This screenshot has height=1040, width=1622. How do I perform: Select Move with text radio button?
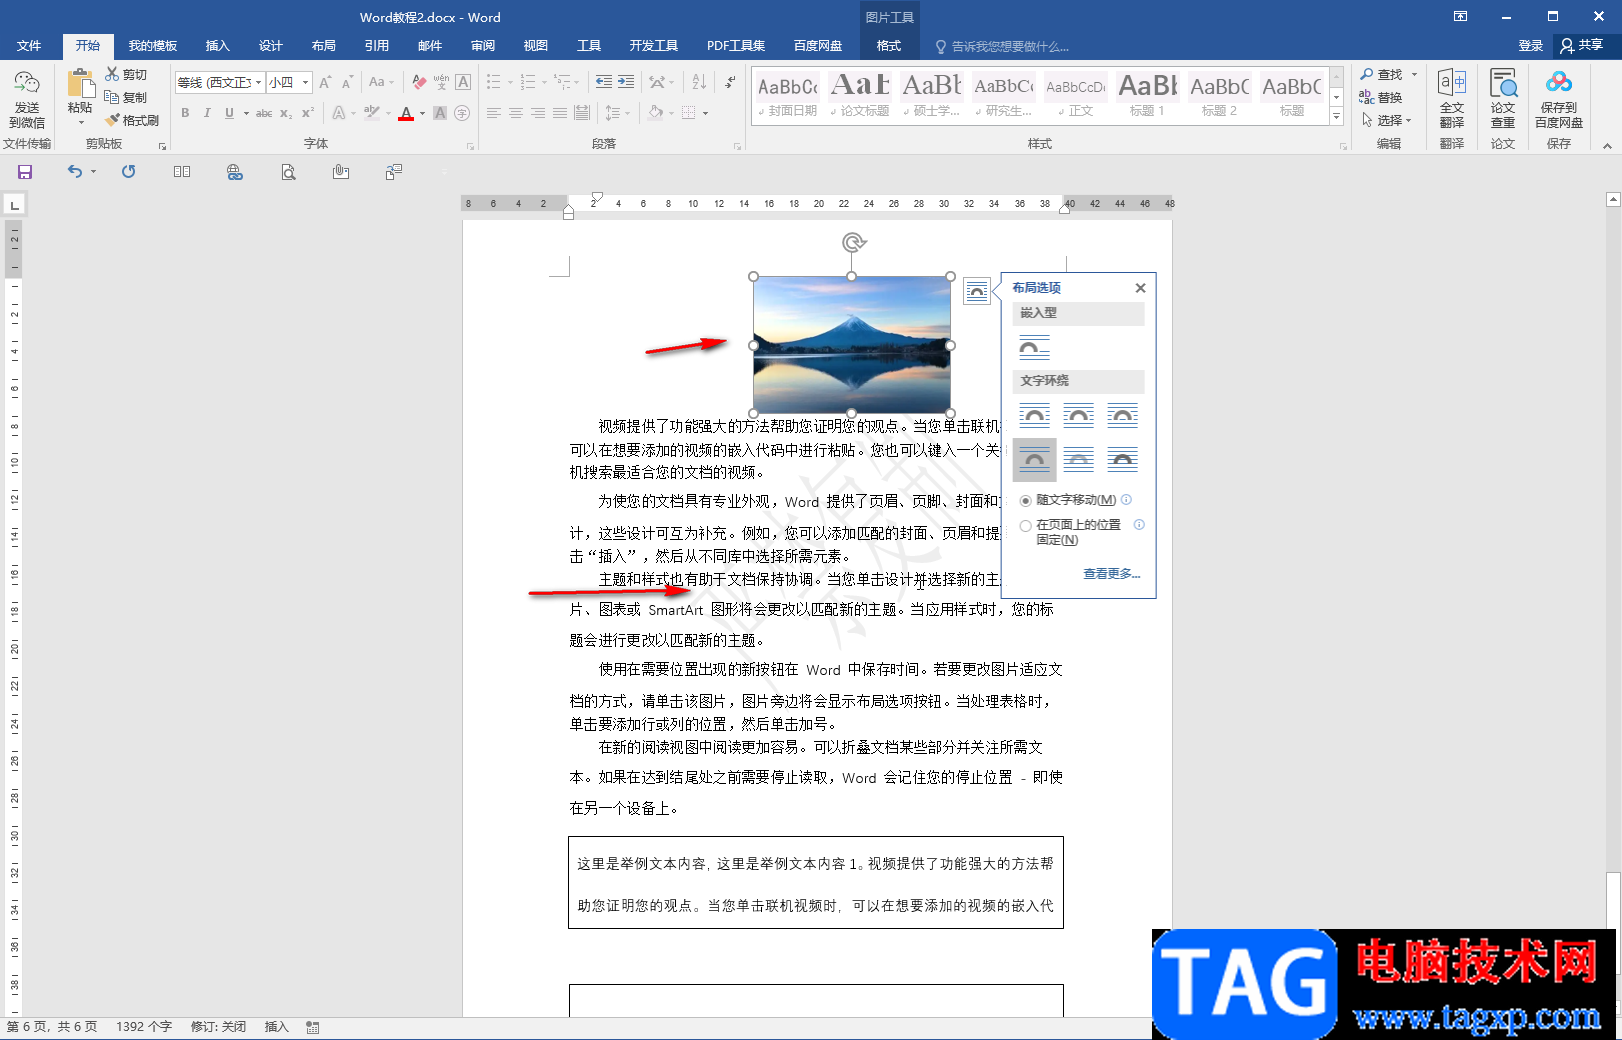1026,501
